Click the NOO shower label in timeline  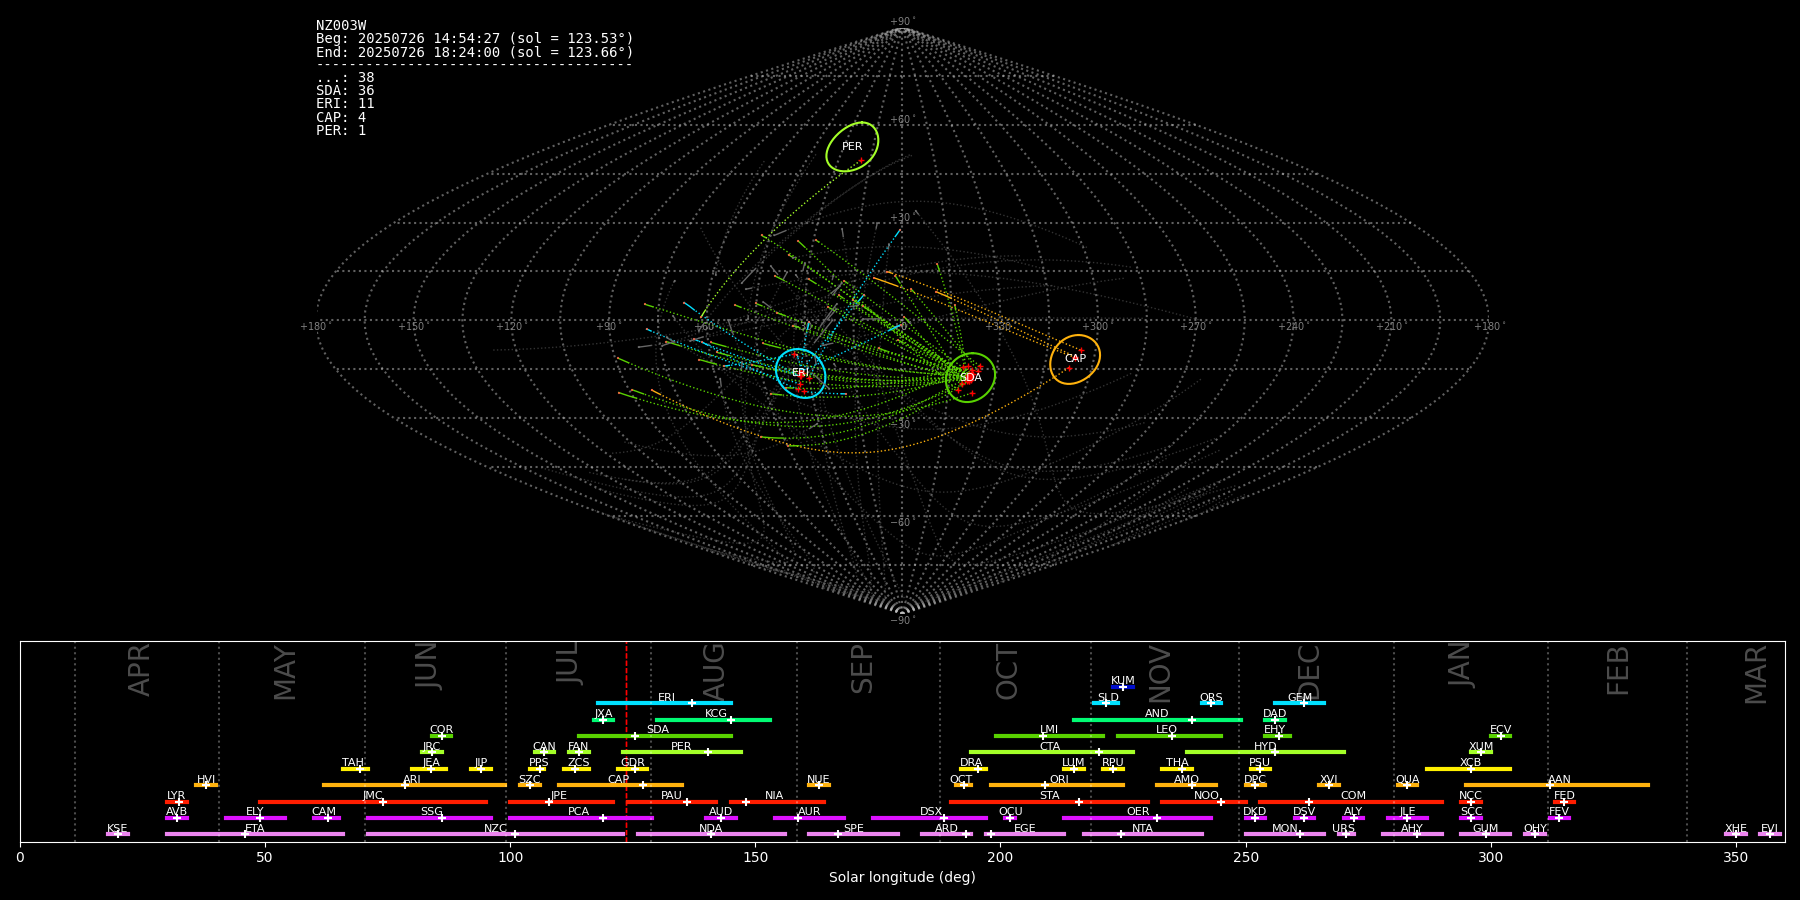tap(1207, 796)
